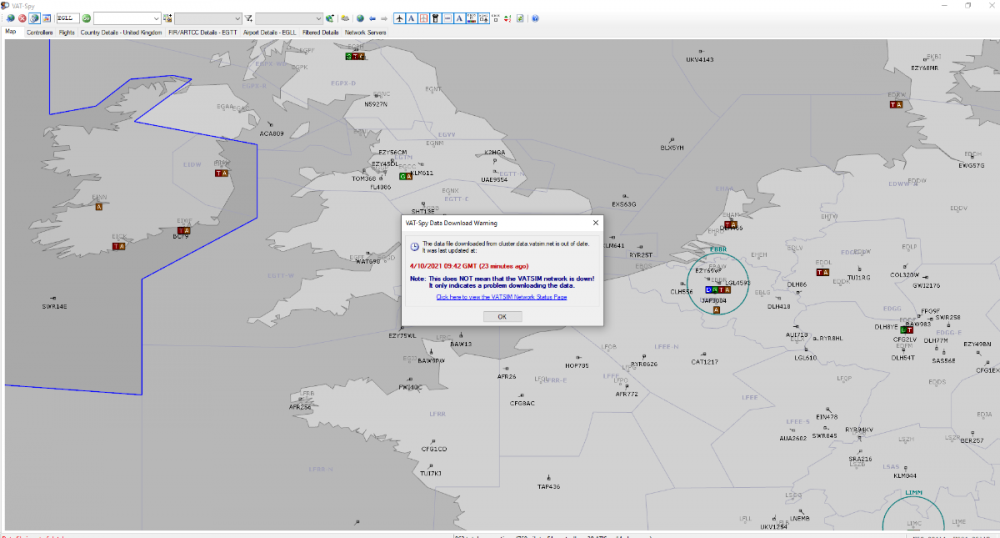Image resolution: width=1000 pixels, height=538 pixels.
Task: Toggle the A label button after the line toggle
Action: point(459,18)
